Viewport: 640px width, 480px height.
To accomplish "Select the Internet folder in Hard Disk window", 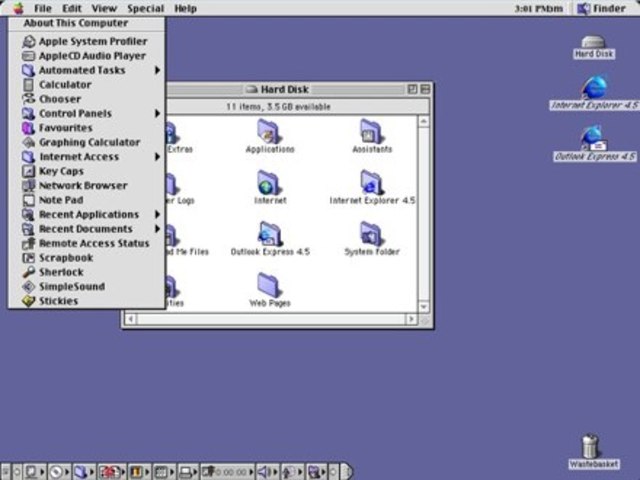I will point(269,188).
